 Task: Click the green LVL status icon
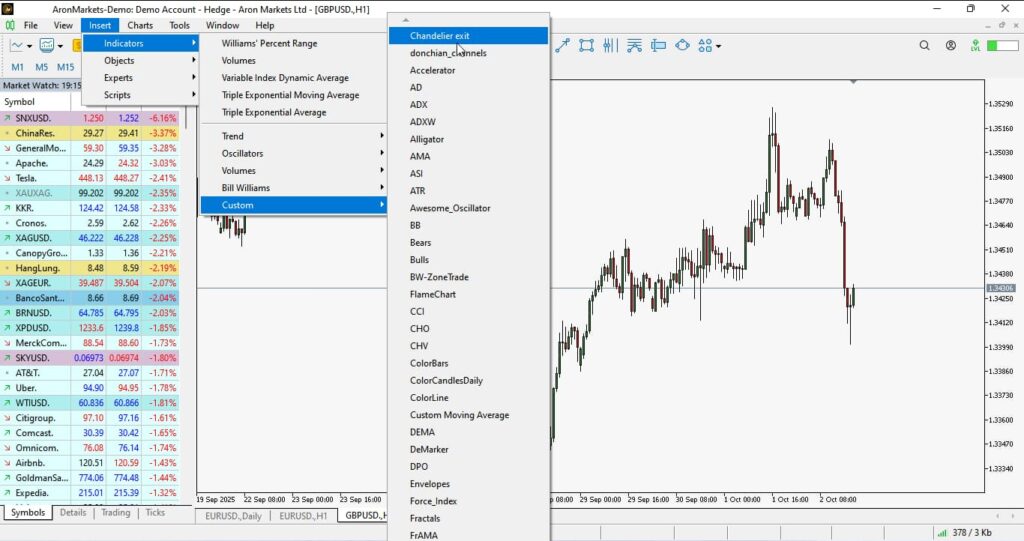pos(975,45)
